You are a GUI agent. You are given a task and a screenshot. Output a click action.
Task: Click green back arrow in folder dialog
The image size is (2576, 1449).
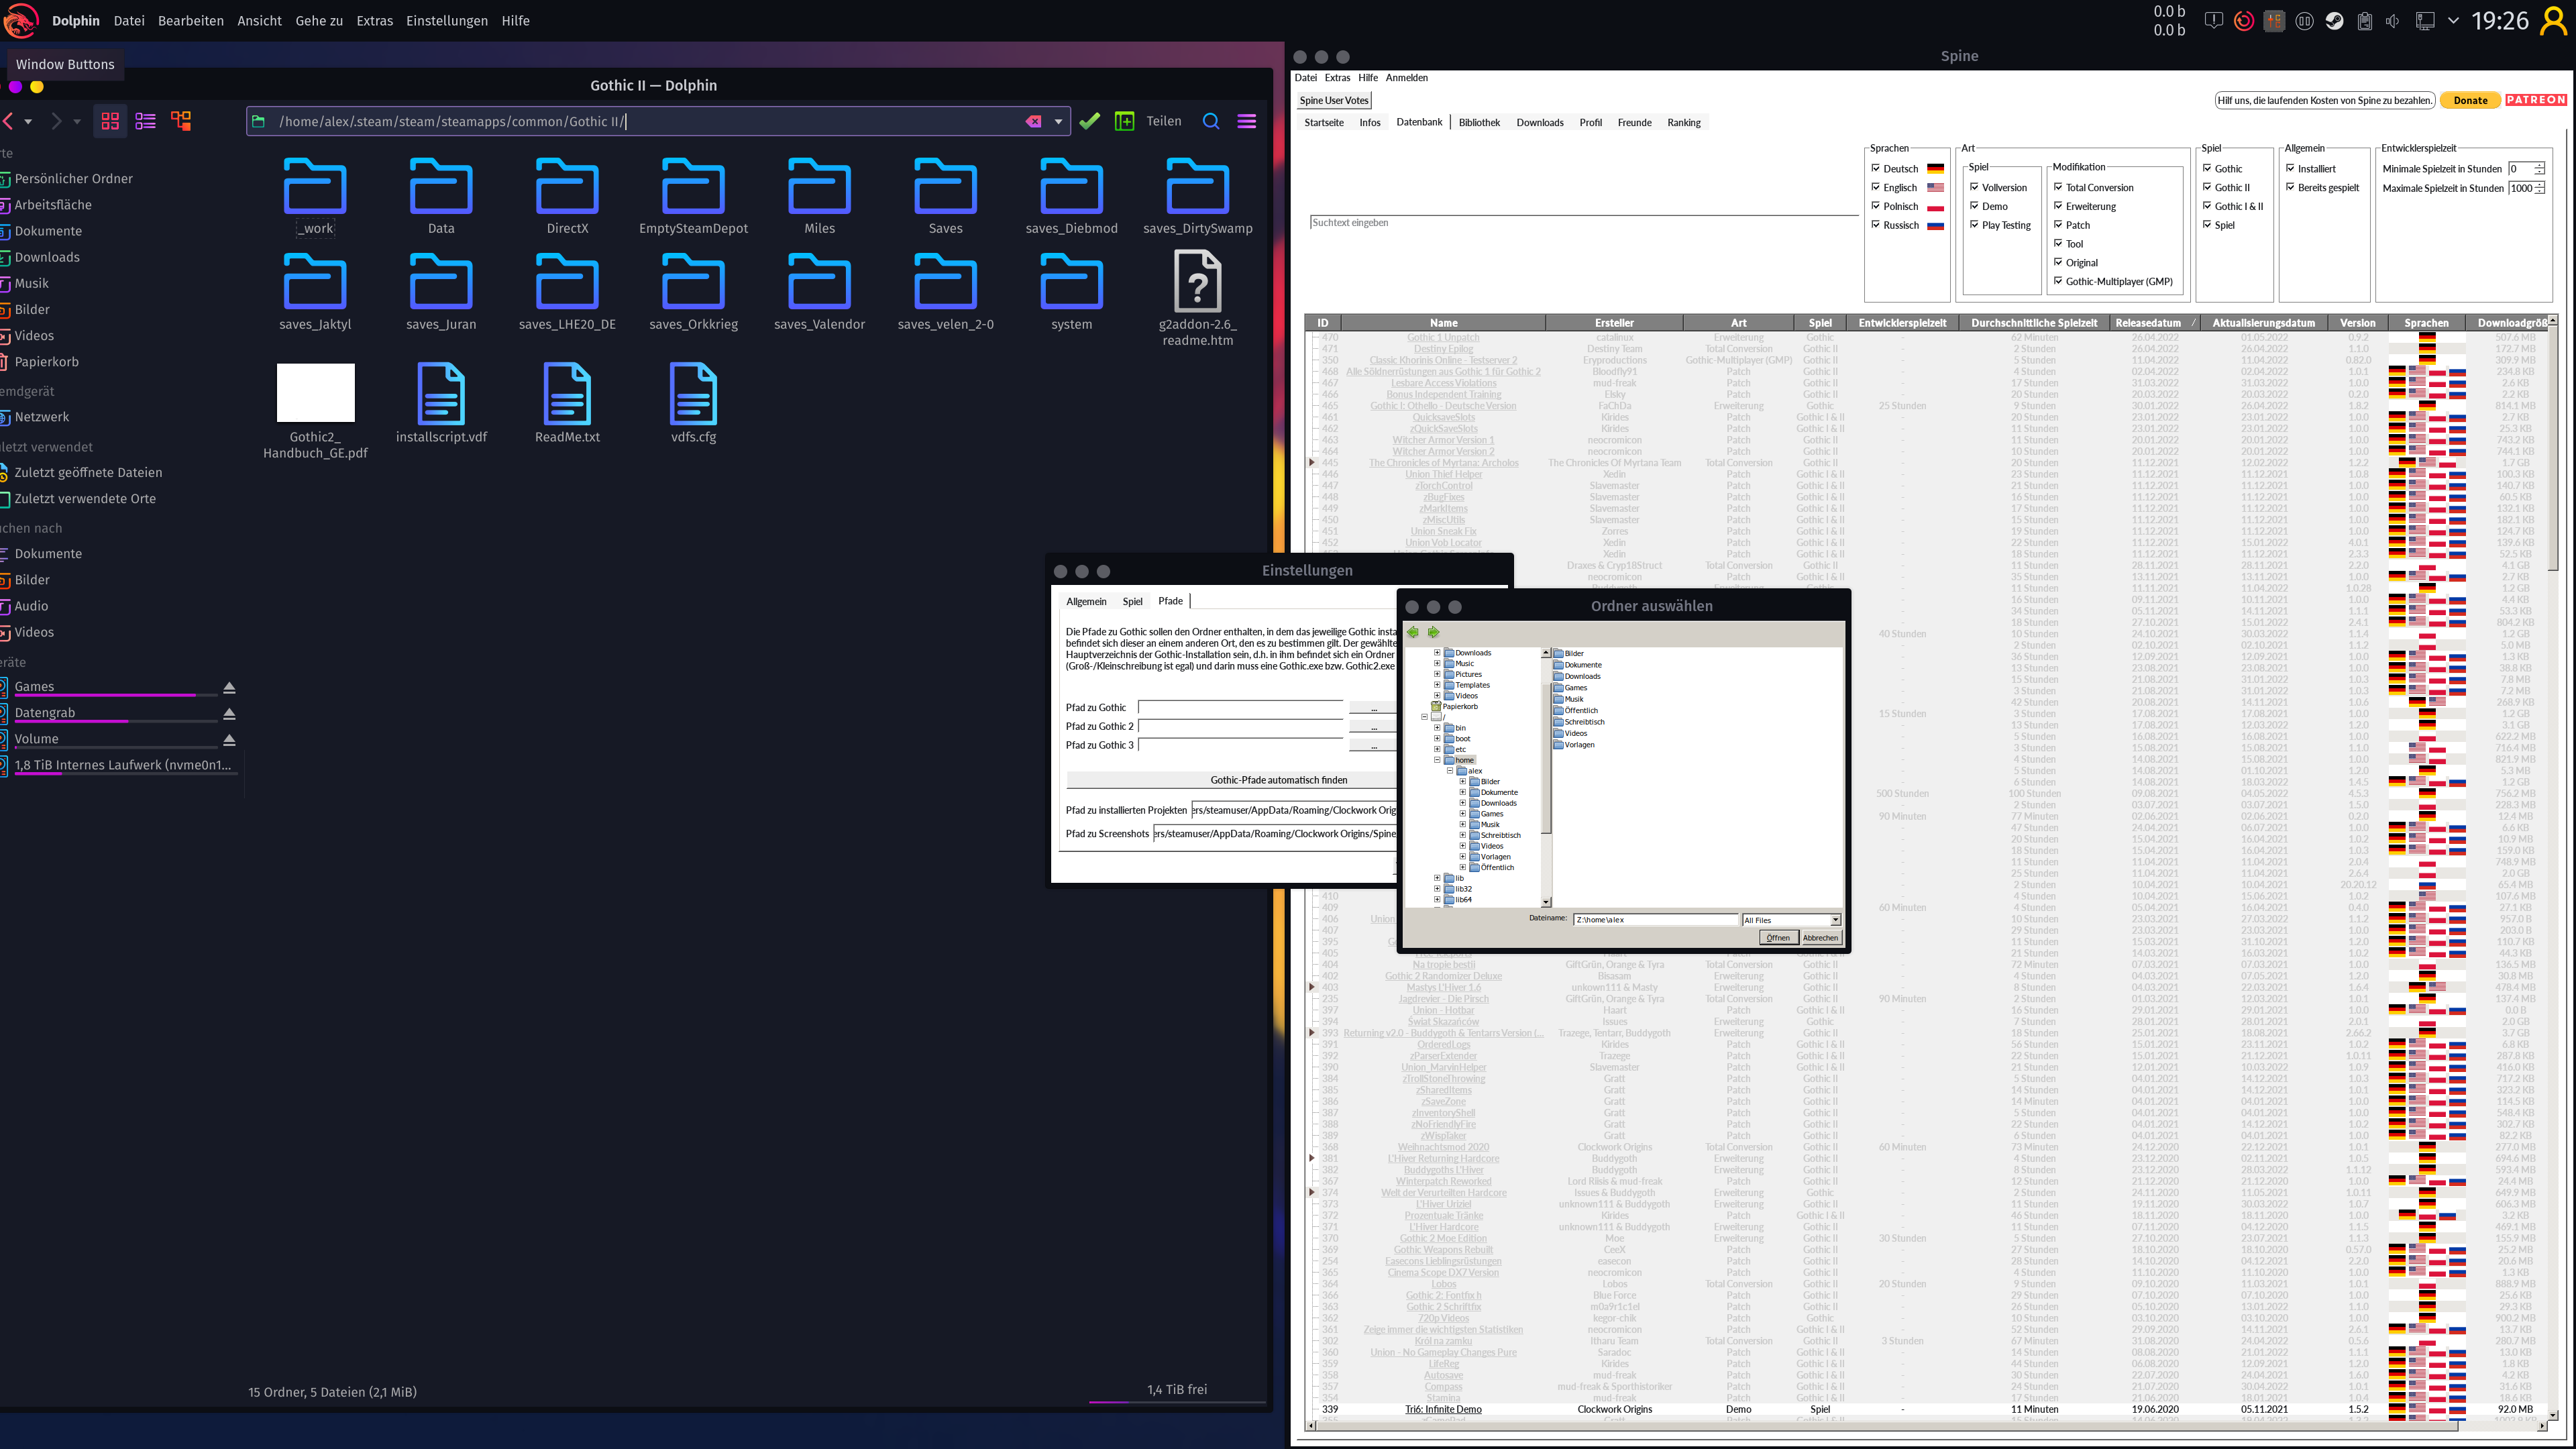[x=1412, y=632]
